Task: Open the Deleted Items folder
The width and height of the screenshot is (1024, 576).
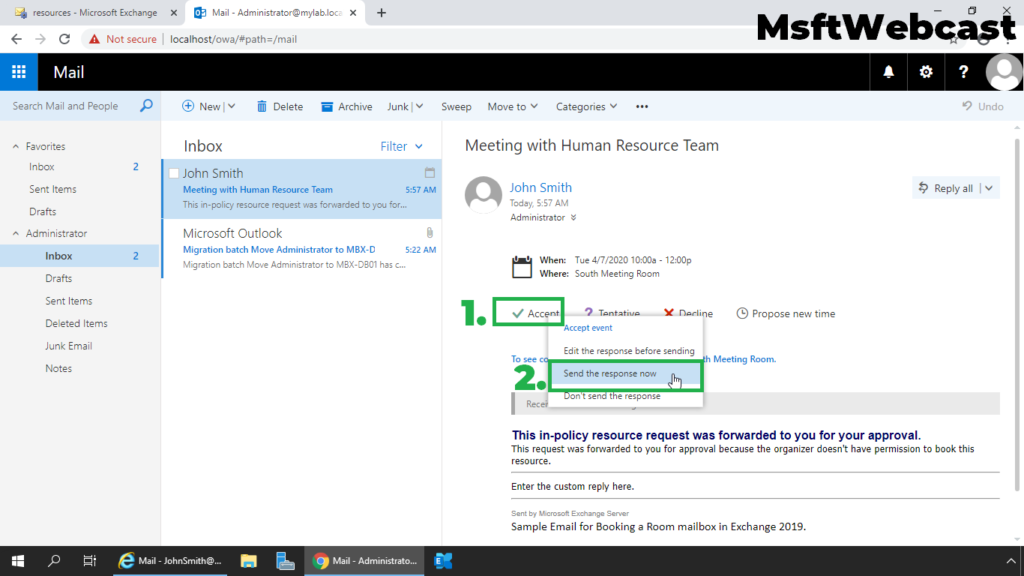Action: coord(76,323)
